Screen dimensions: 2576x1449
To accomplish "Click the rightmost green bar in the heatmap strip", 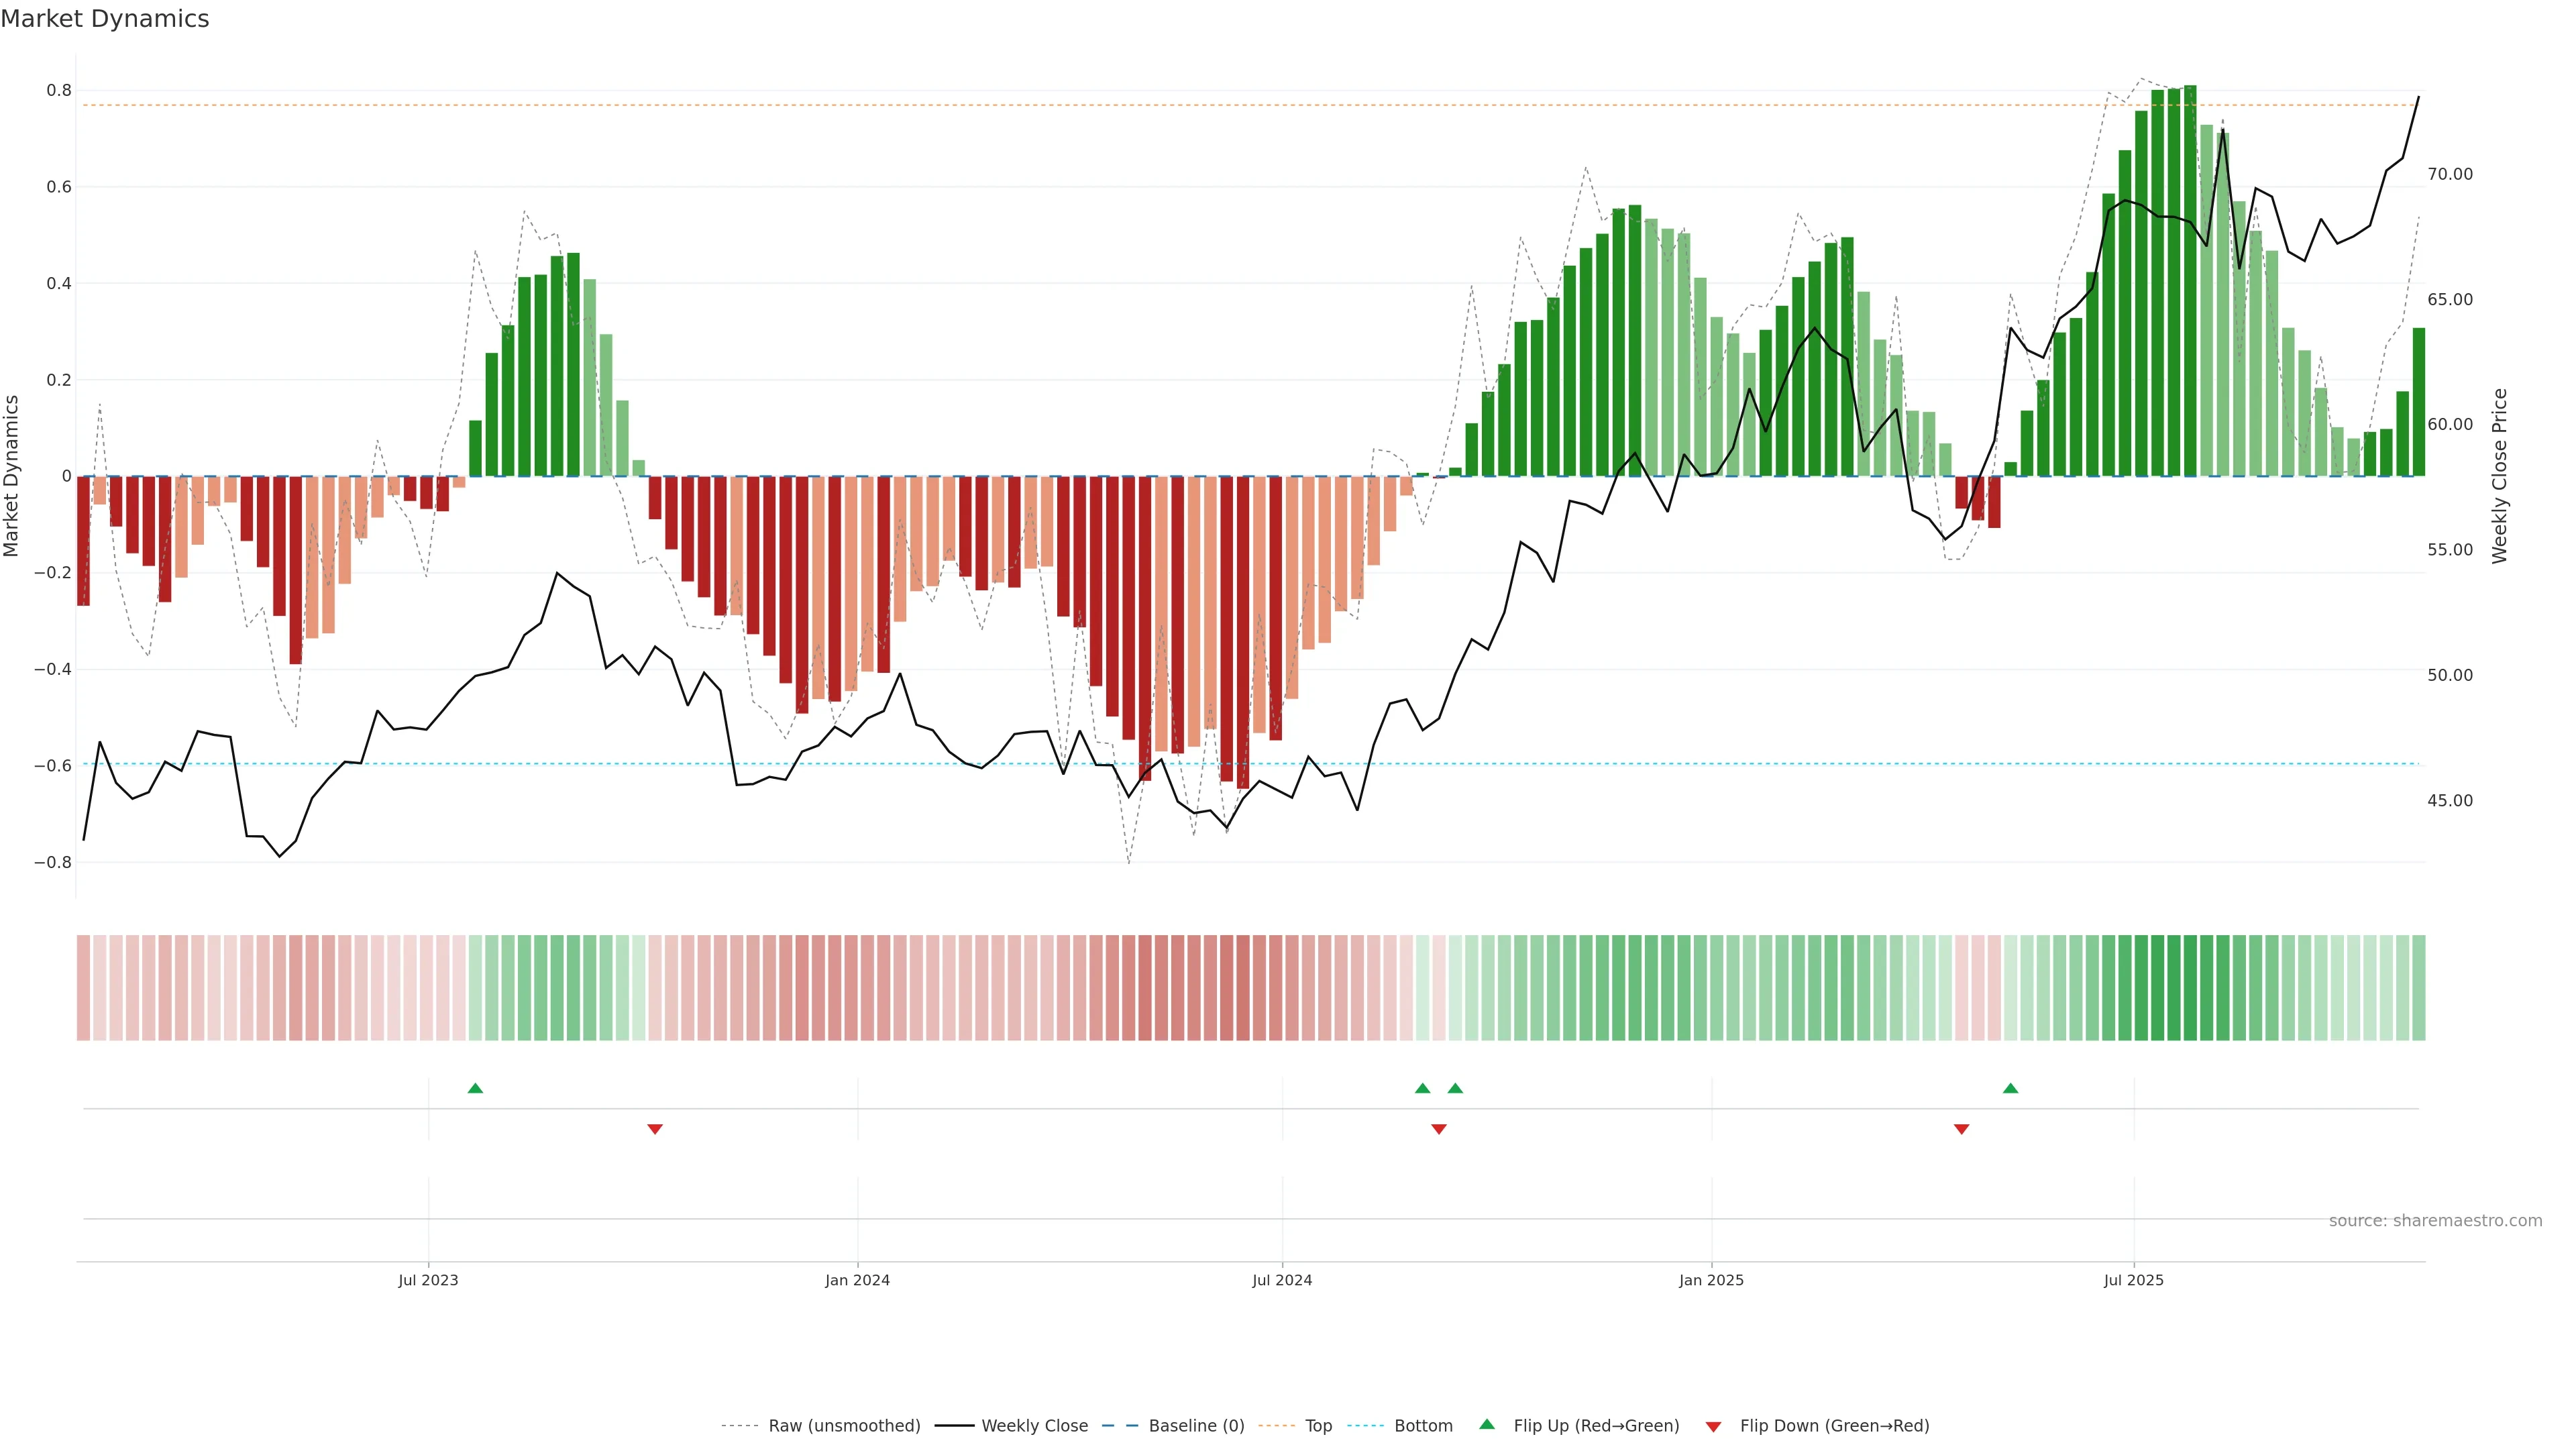I will click(x=2418, y=988).
